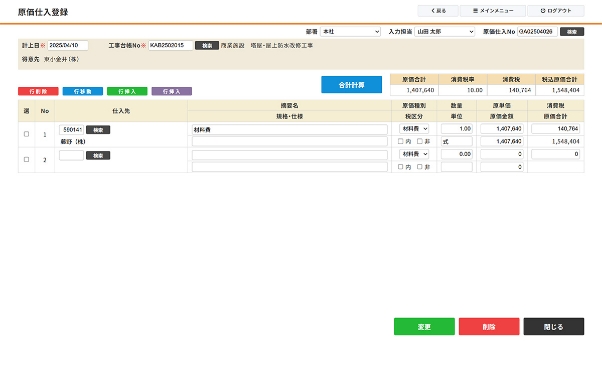Screen dimensions: 602x376
Task: Check the 非 tax checkbox in row 1
Action: click(x=420, y=141)
